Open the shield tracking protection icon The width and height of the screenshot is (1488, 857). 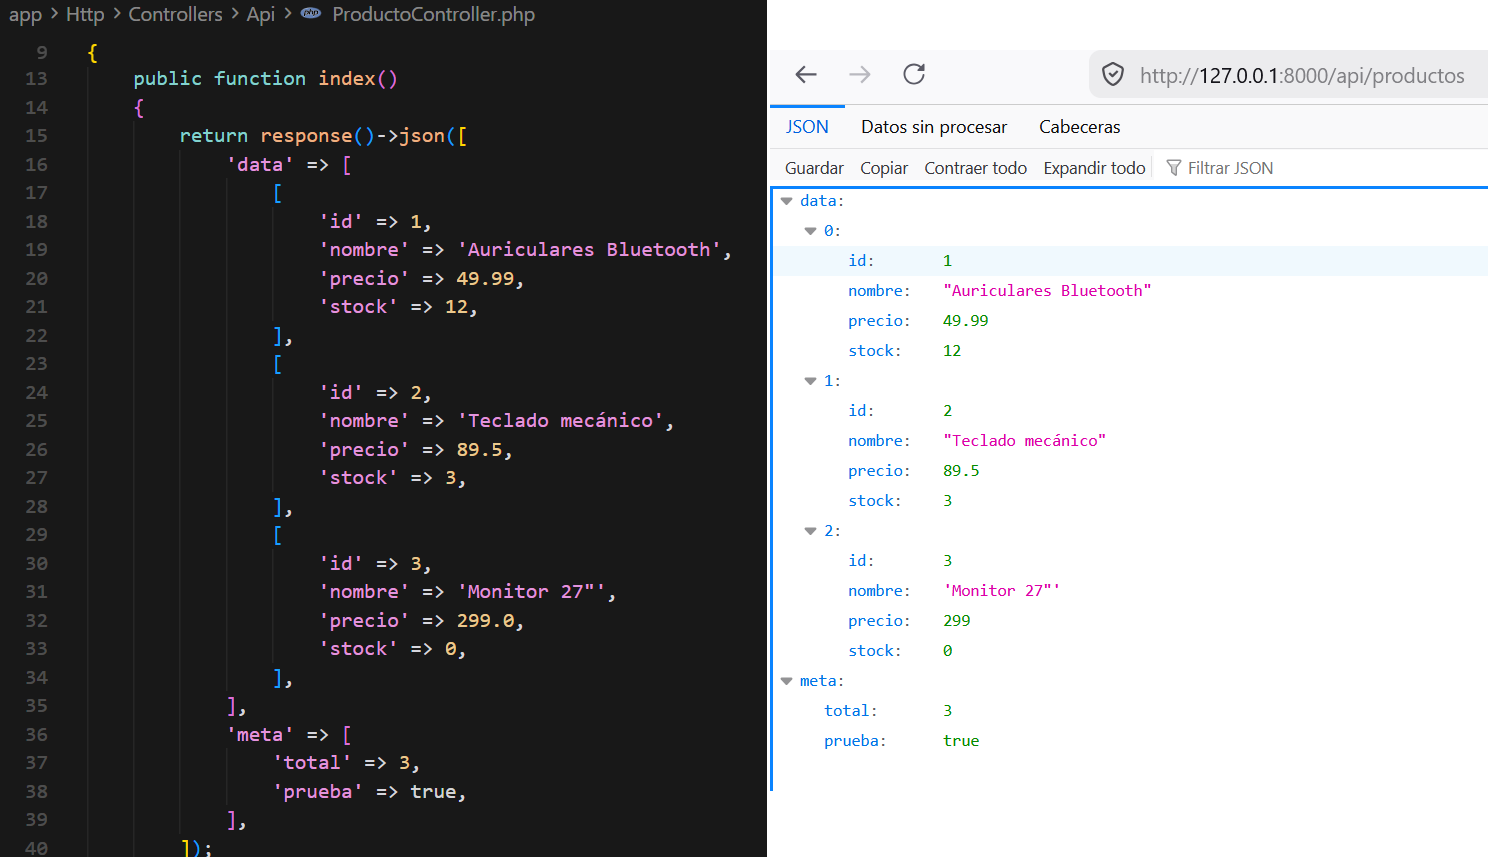(x=1113, y=75)
